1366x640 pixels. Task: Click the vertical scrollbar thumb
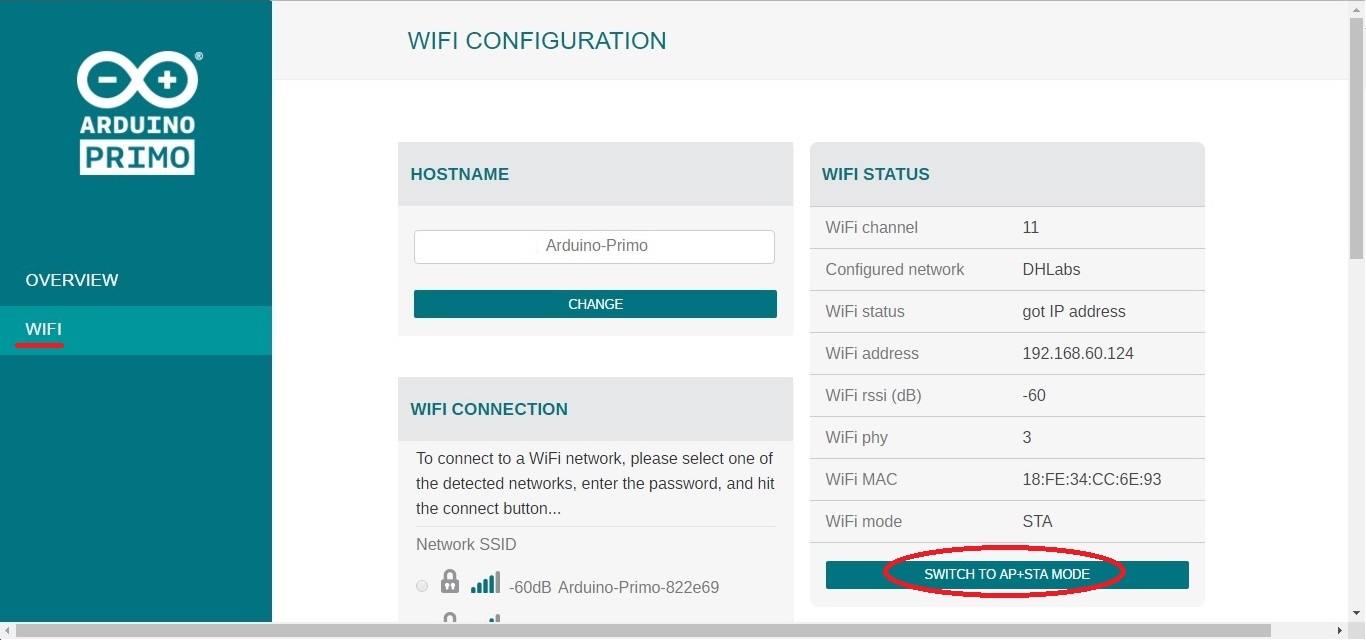tap(1357, 140)
